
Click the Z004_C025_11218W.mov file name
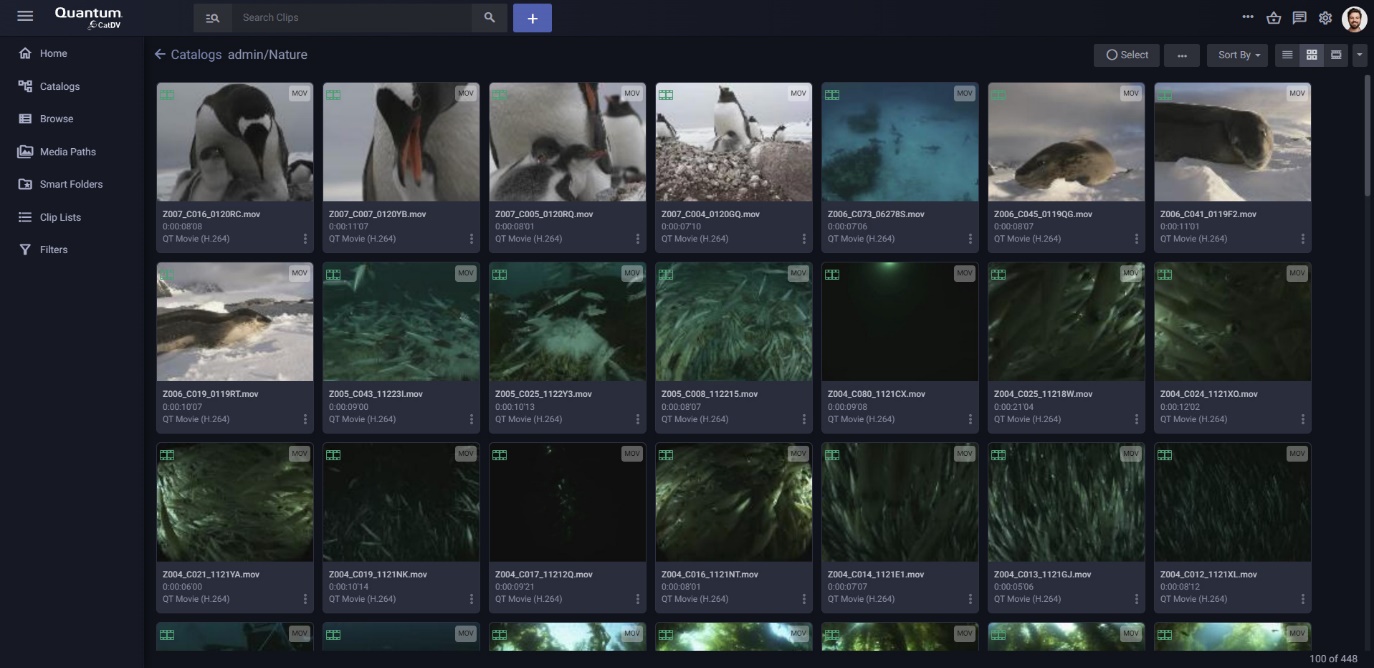[1043, 394]
